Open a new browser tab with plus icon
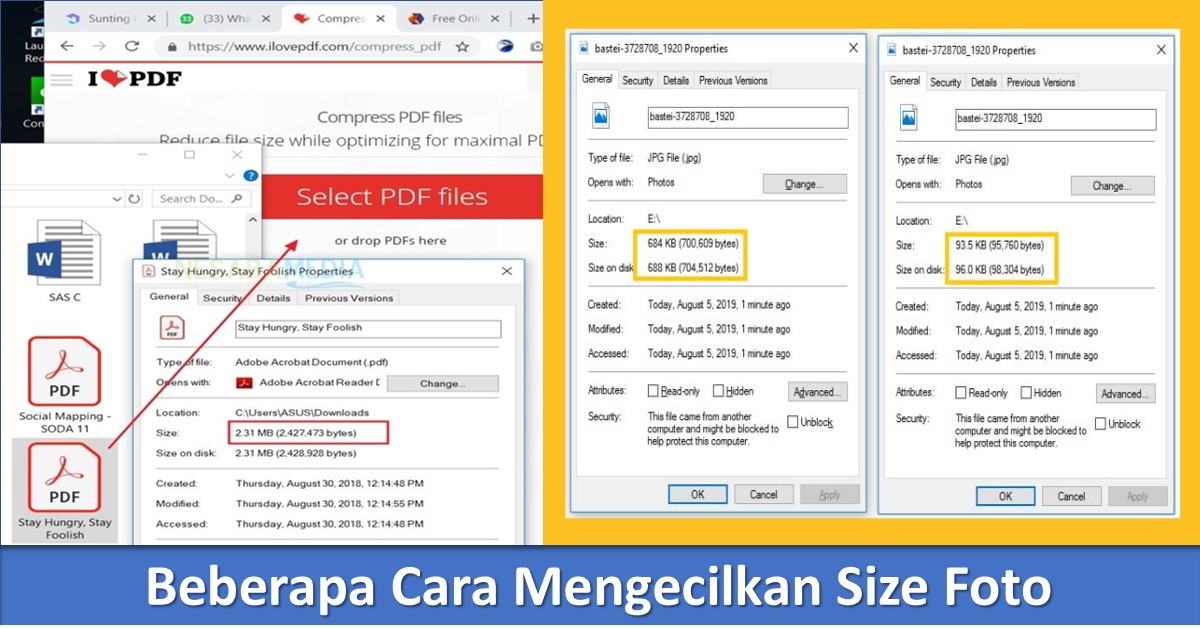This screenshot has height=628, width=1200. click(x=532, y=18)
